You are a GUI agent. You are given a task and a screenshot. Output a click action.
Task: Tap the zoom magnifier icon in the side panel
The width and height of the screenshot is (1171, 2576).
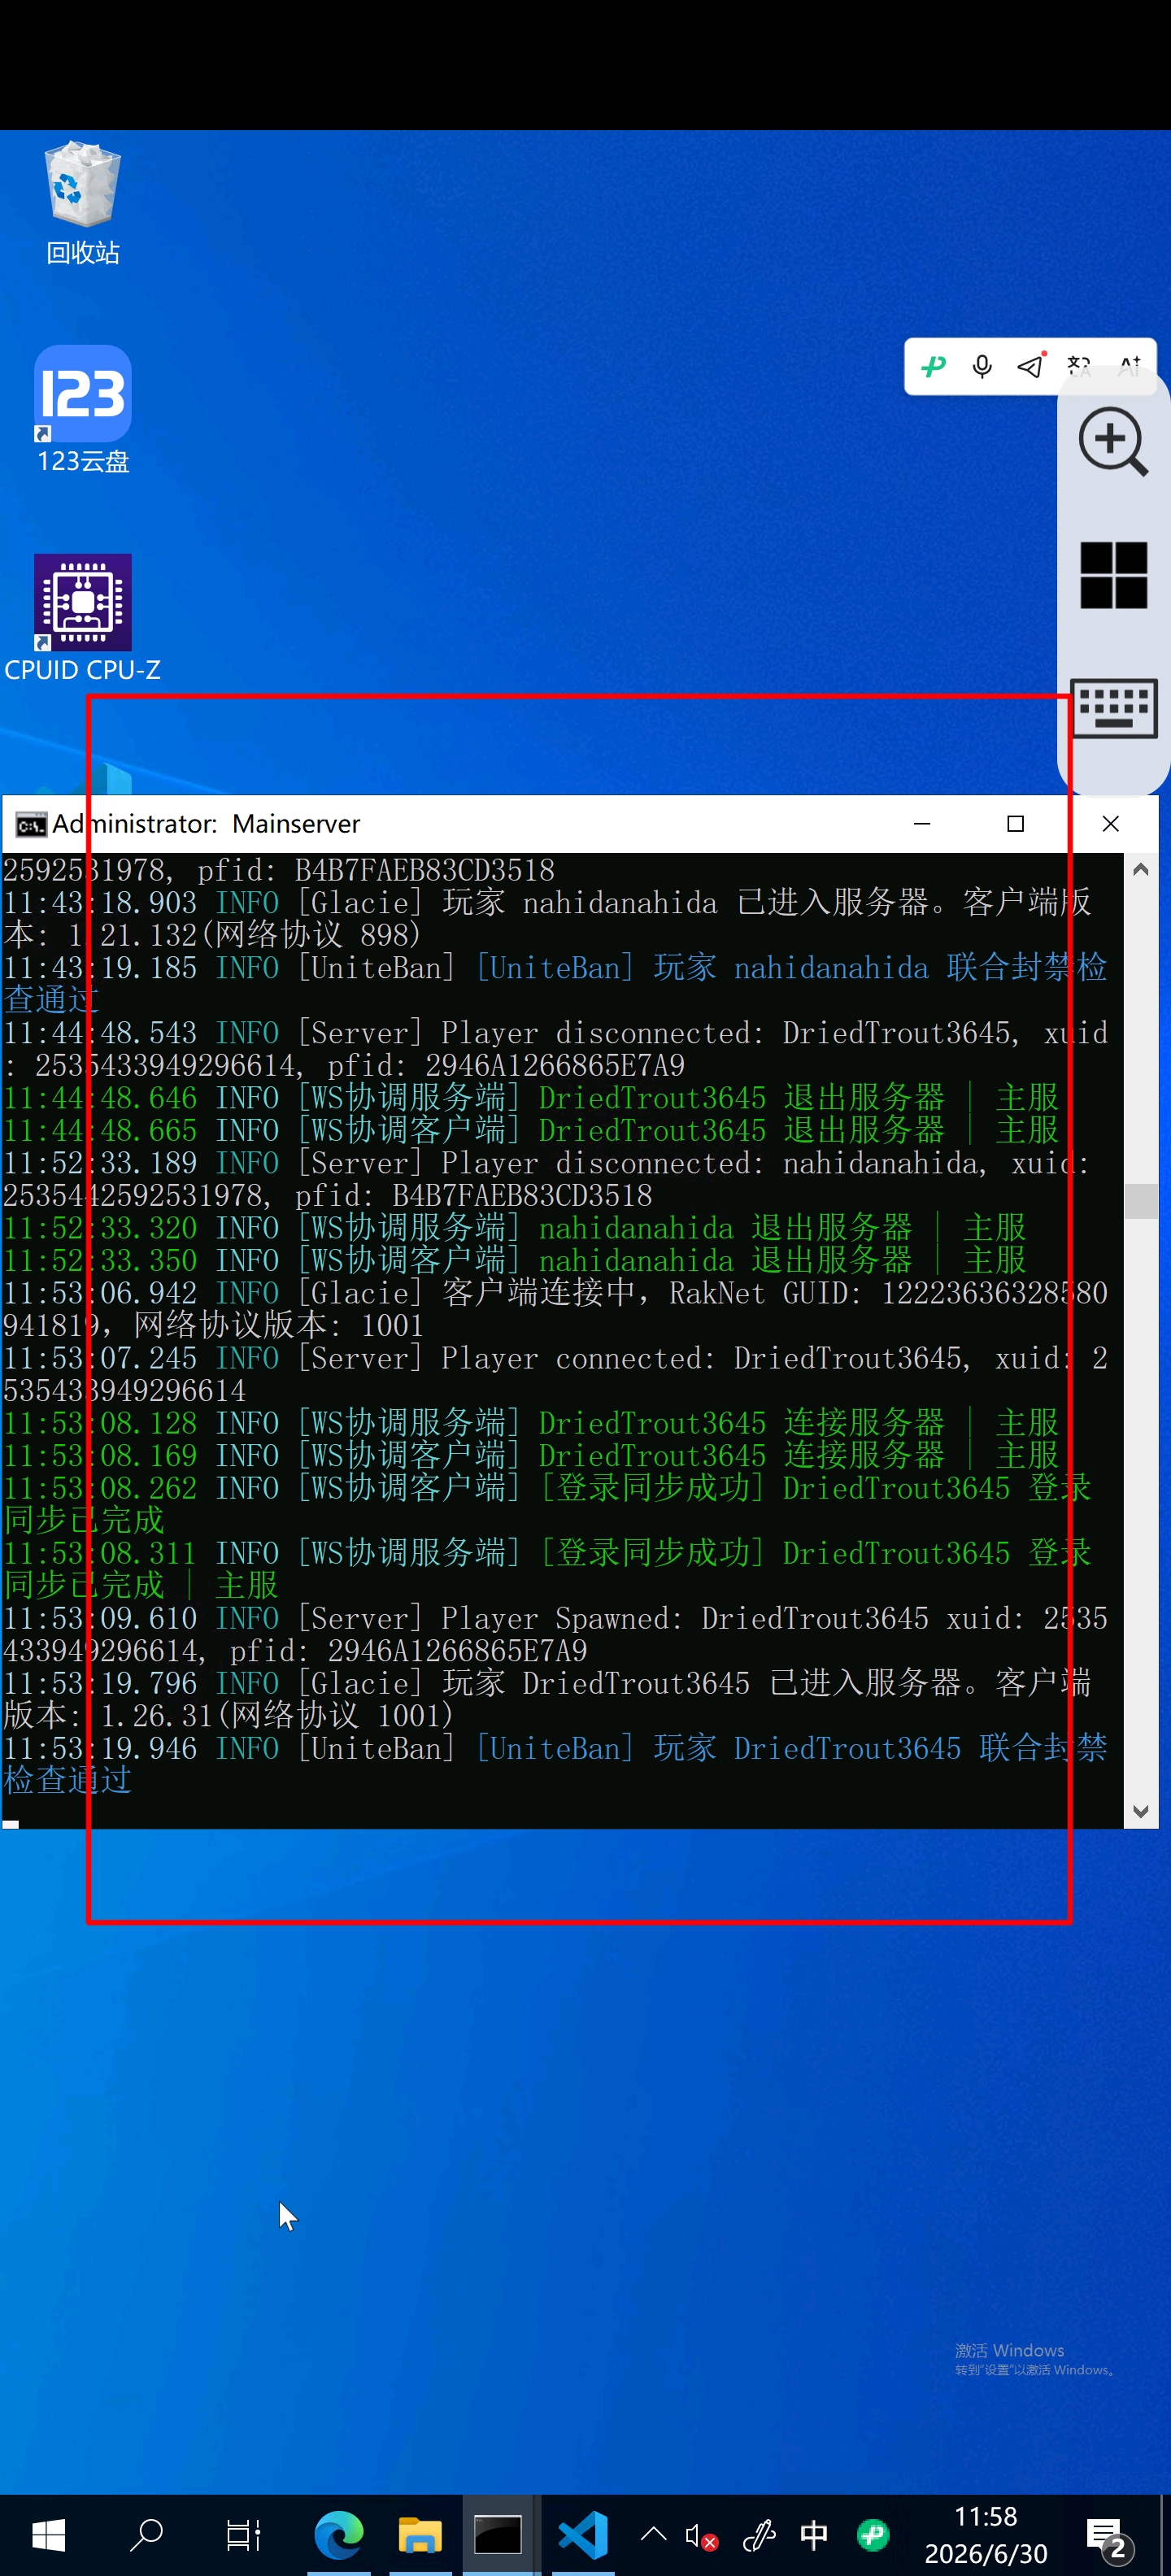click(x=1113, y=441)
